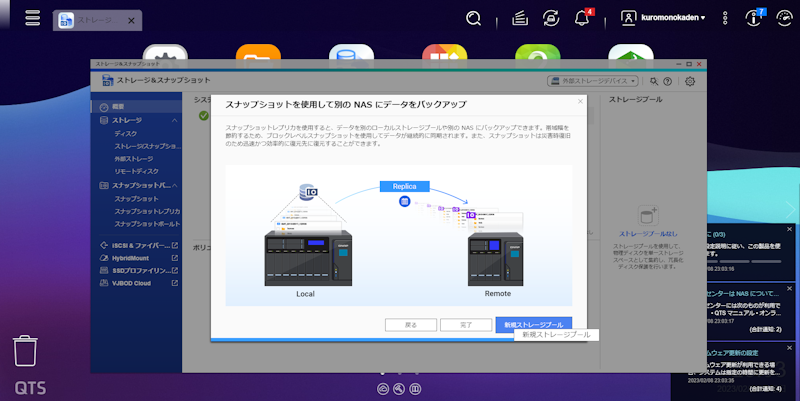
Task: Click the notification card progress bar
Action: tap(744, 261)
